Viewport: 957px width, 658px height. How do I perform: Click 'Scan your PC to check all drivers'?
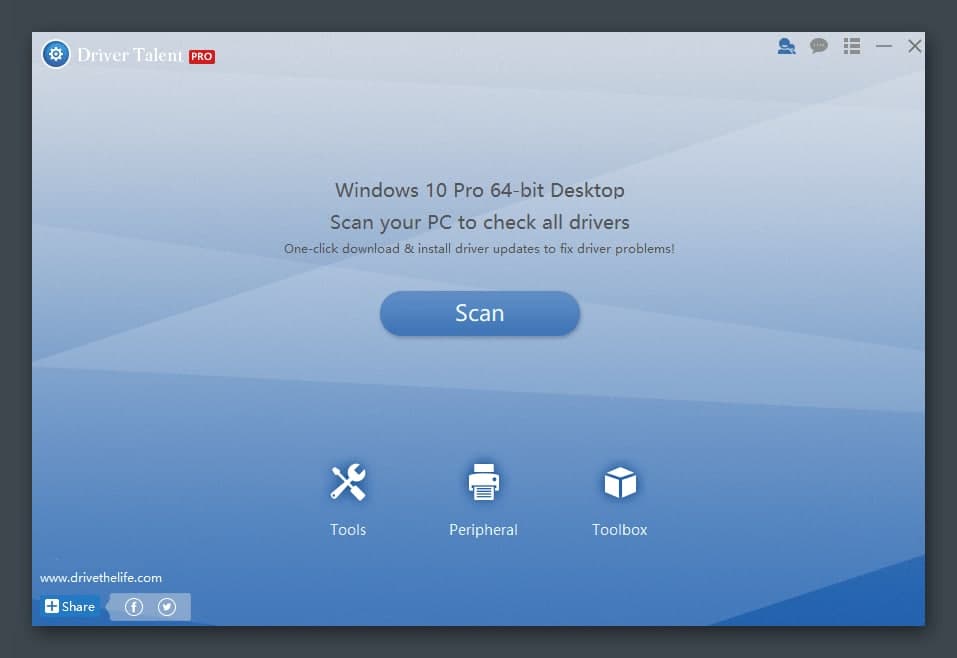pyautogui.click(x=480, y=222)
